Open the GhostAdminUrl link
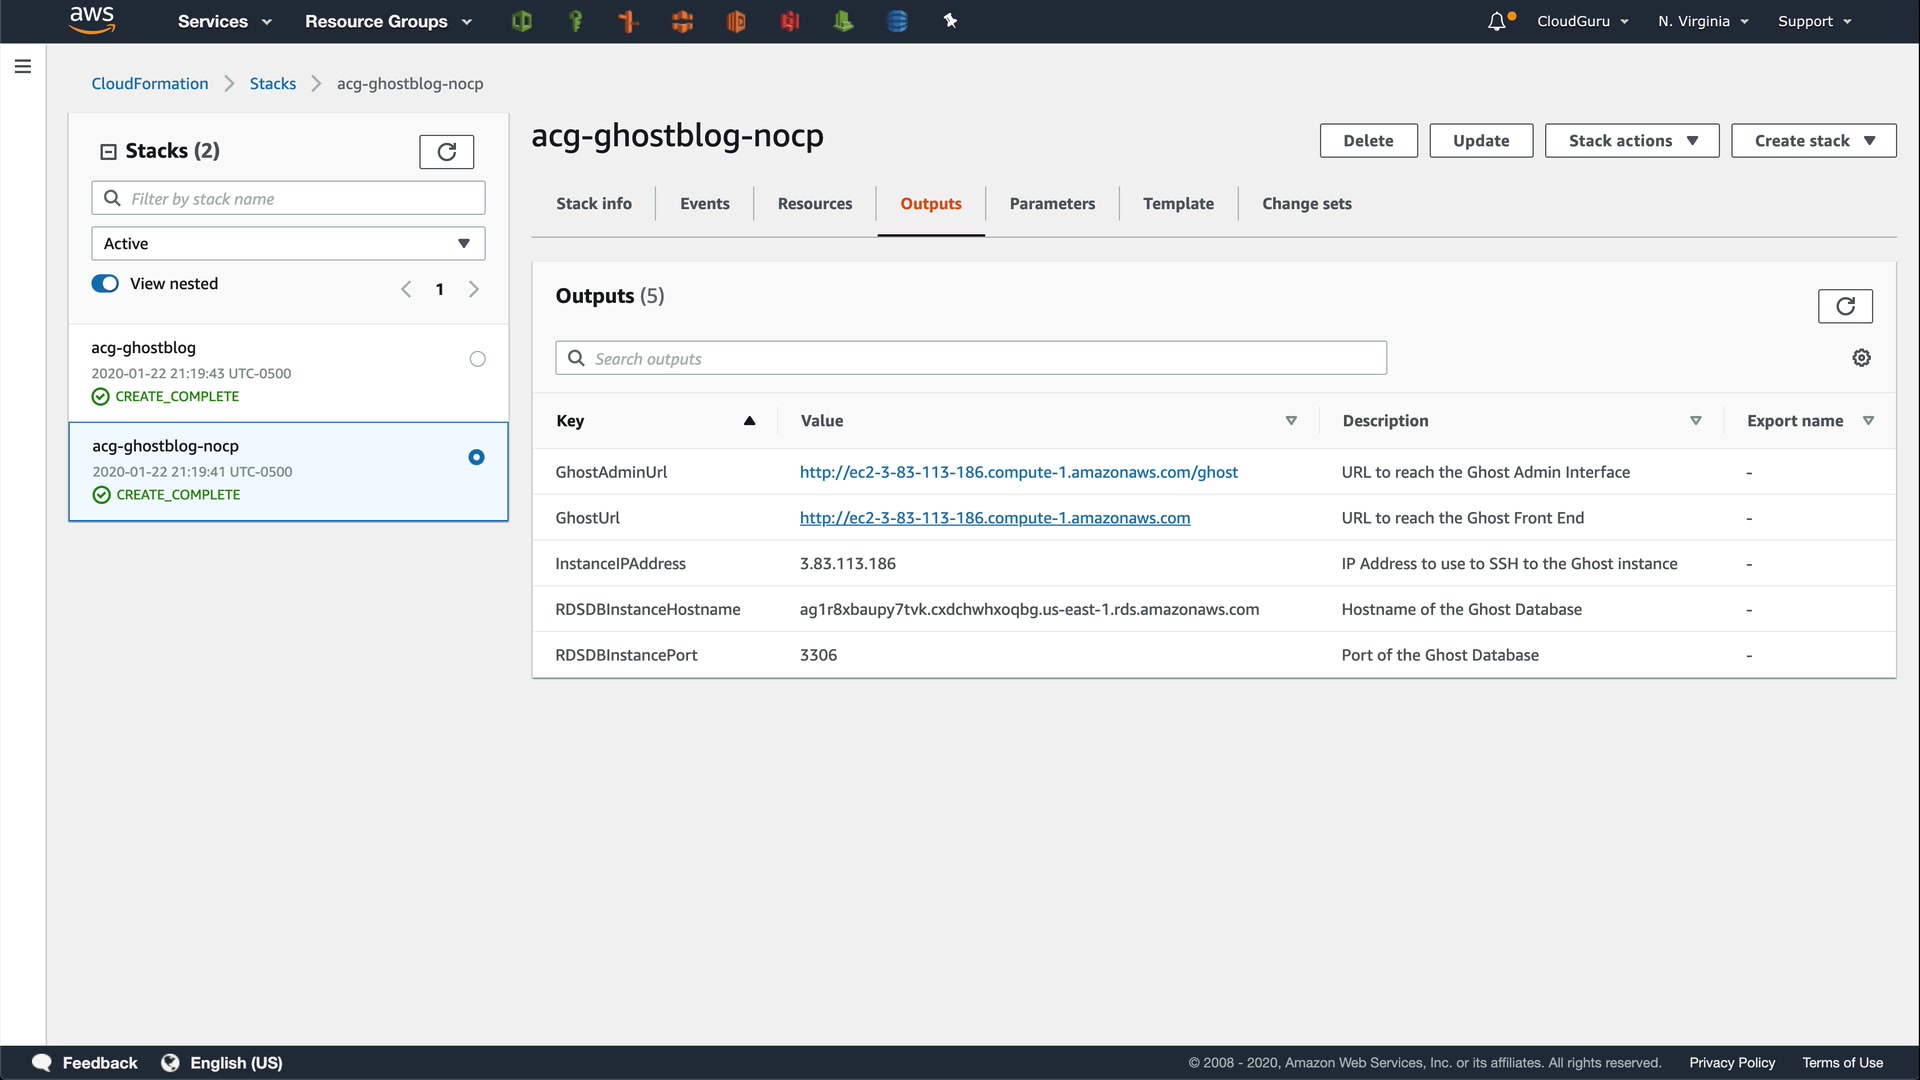The width and height of the screenshot is (1920, 1080). [x=1018, y=472]
